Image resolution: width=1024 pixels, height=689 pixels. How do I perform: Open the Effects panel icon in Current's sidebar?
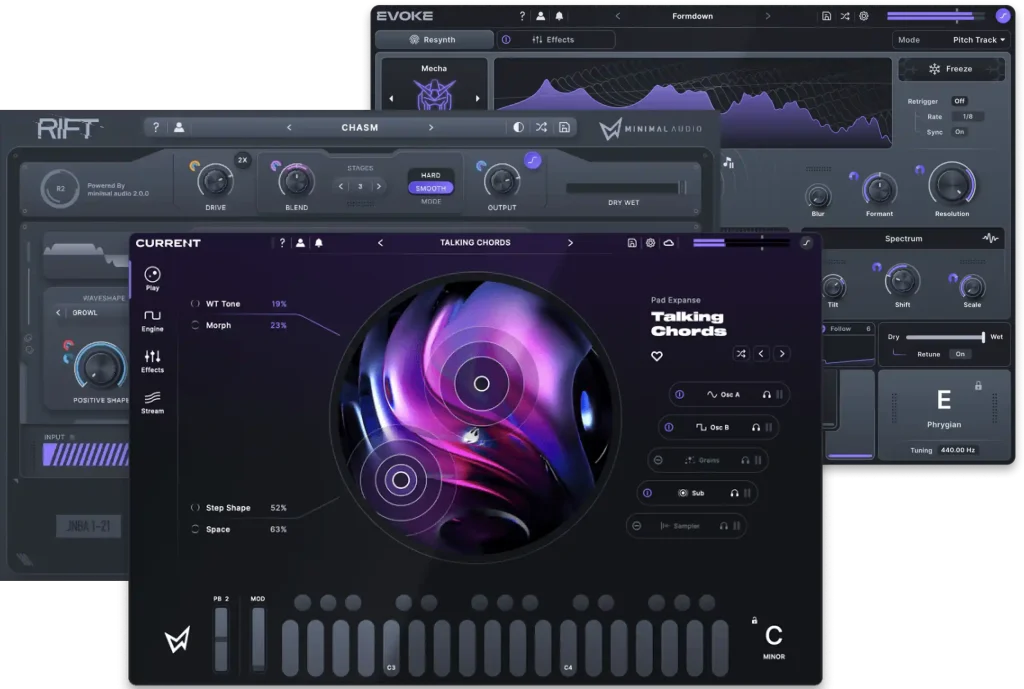pos(153,358)
